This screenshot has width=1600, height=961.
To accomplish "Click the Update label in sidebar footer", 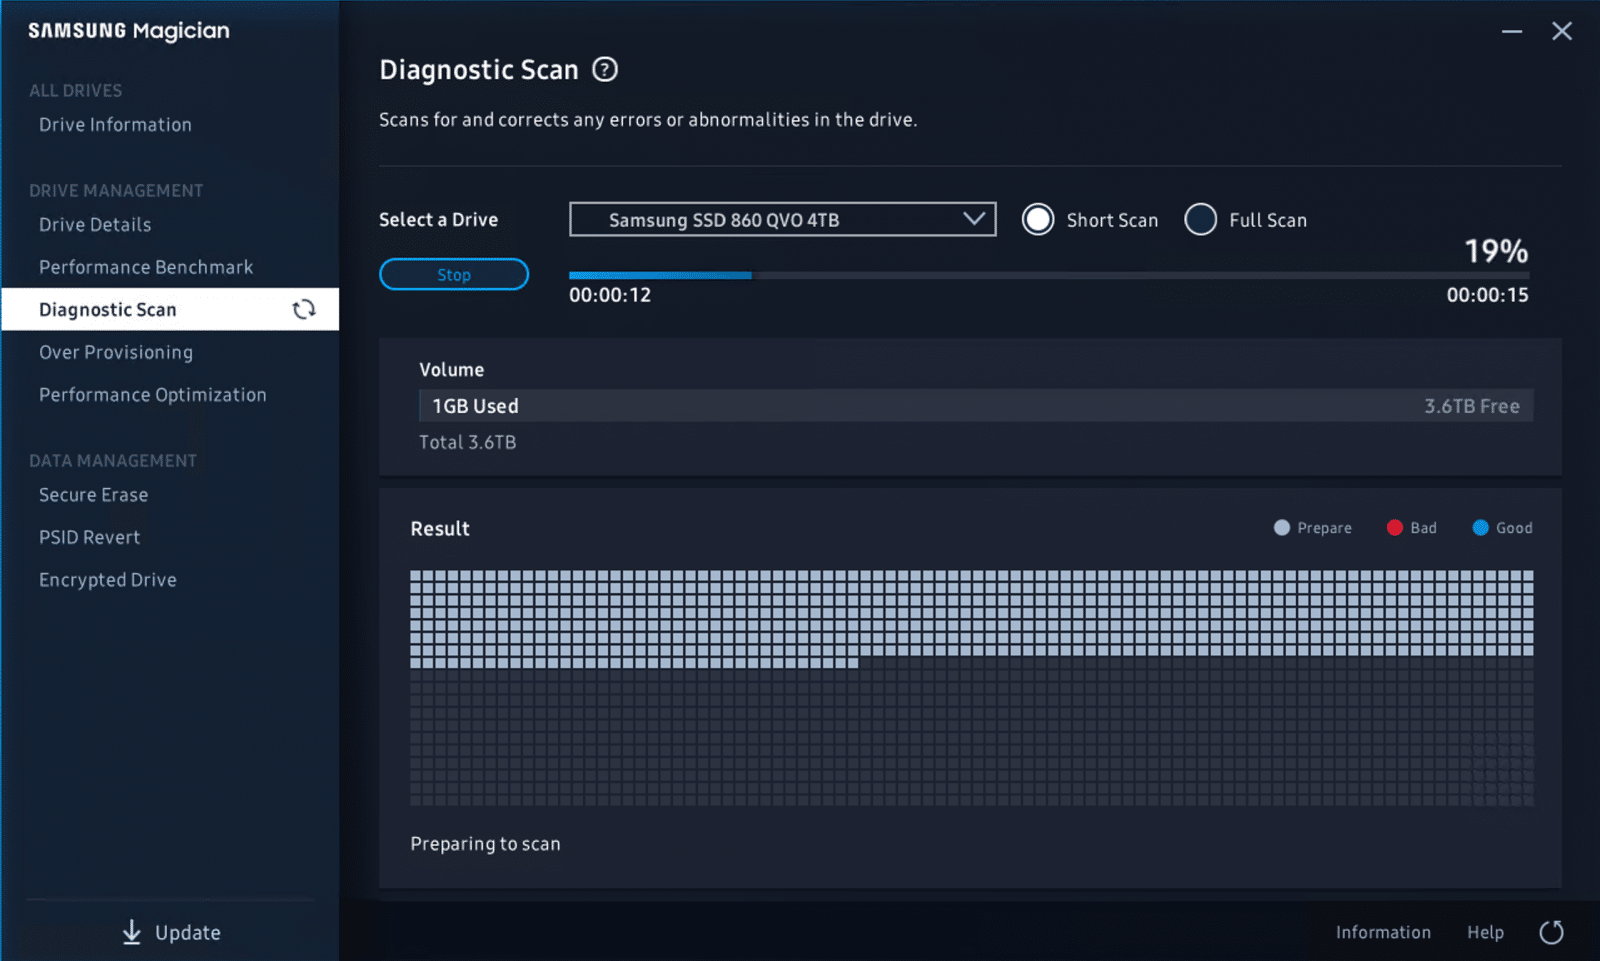I will pos(187,932).
